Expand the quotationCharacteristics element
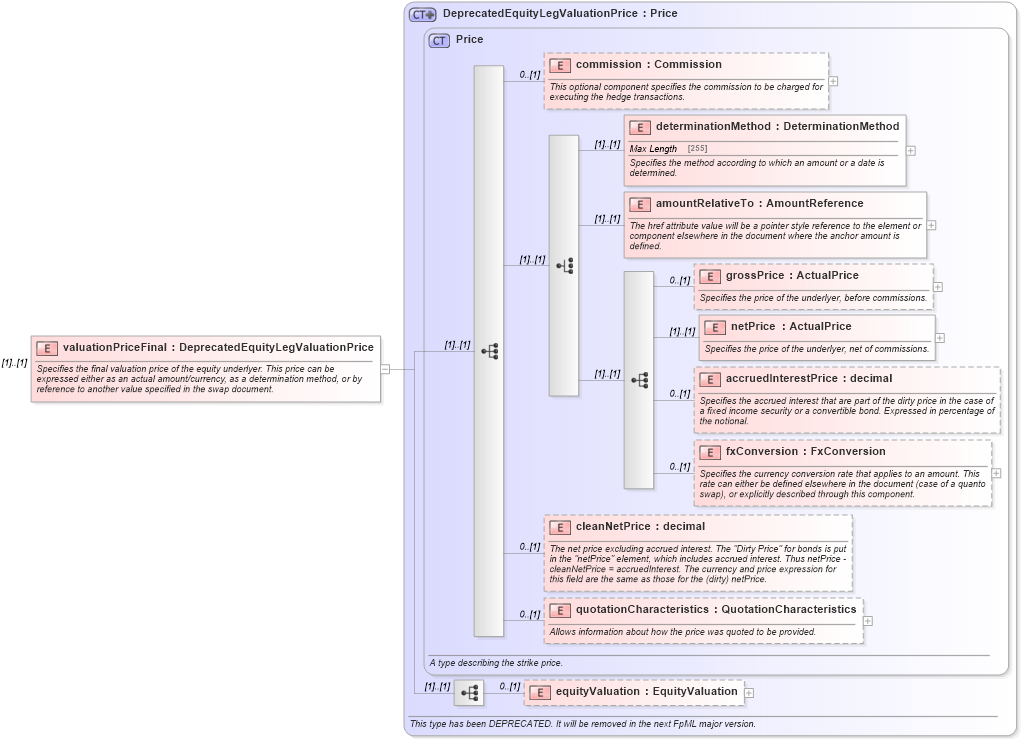Viewport: 1022px width, 739px height. point(868,621)
